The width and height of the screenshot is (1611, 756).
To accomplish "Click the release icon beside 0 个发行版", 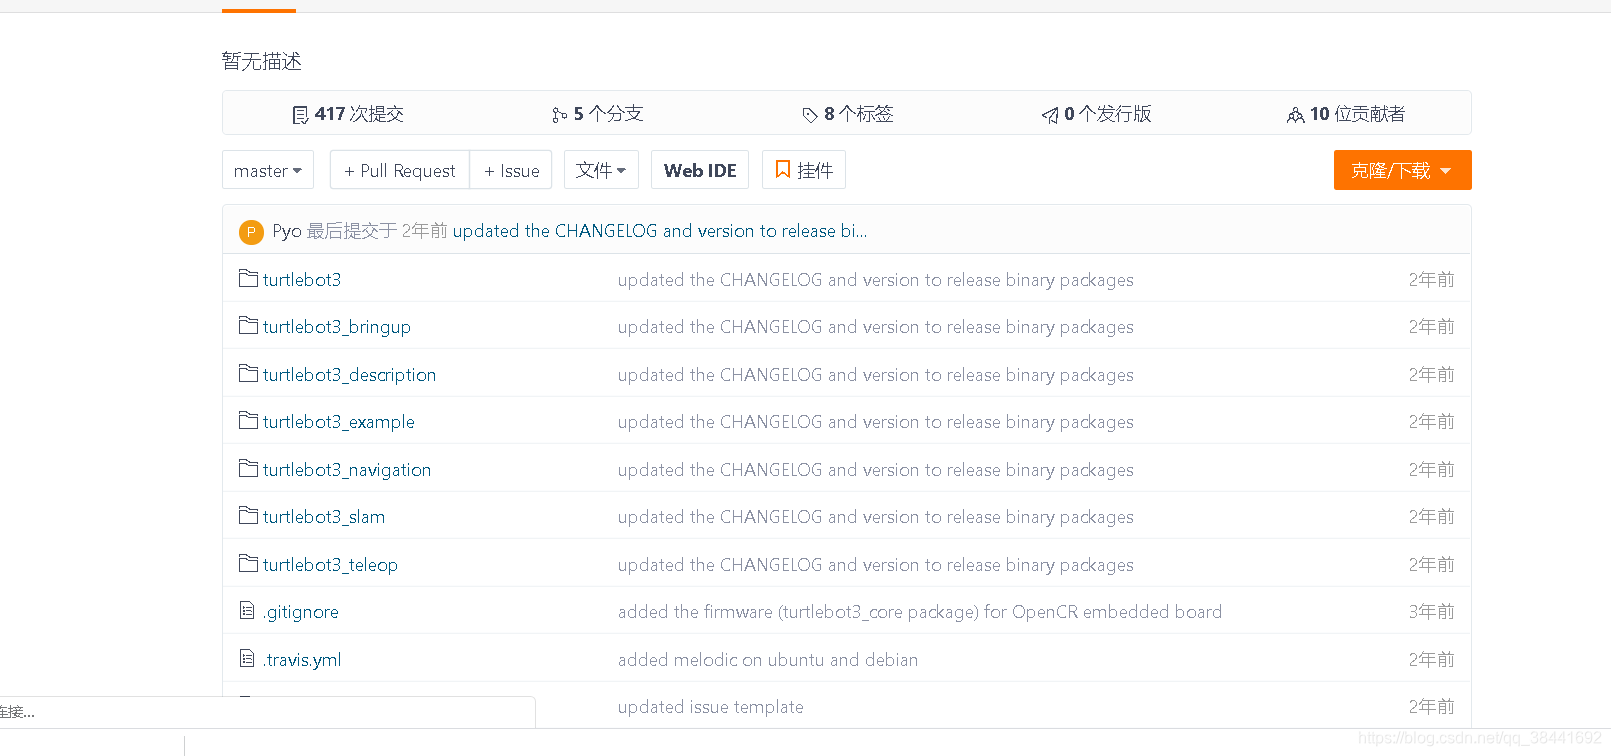I will tap(1050, 115).
